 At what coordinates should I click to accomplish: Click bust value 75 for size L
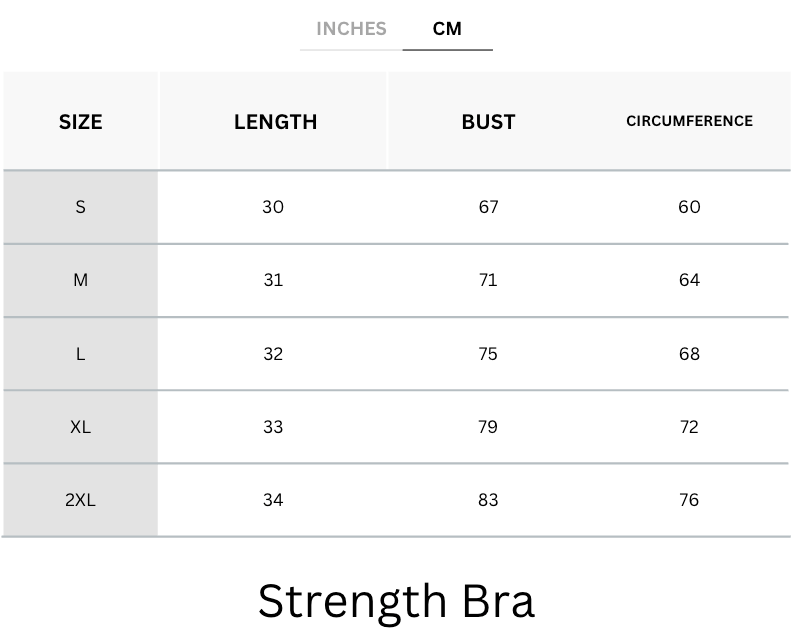click(488, 354)
